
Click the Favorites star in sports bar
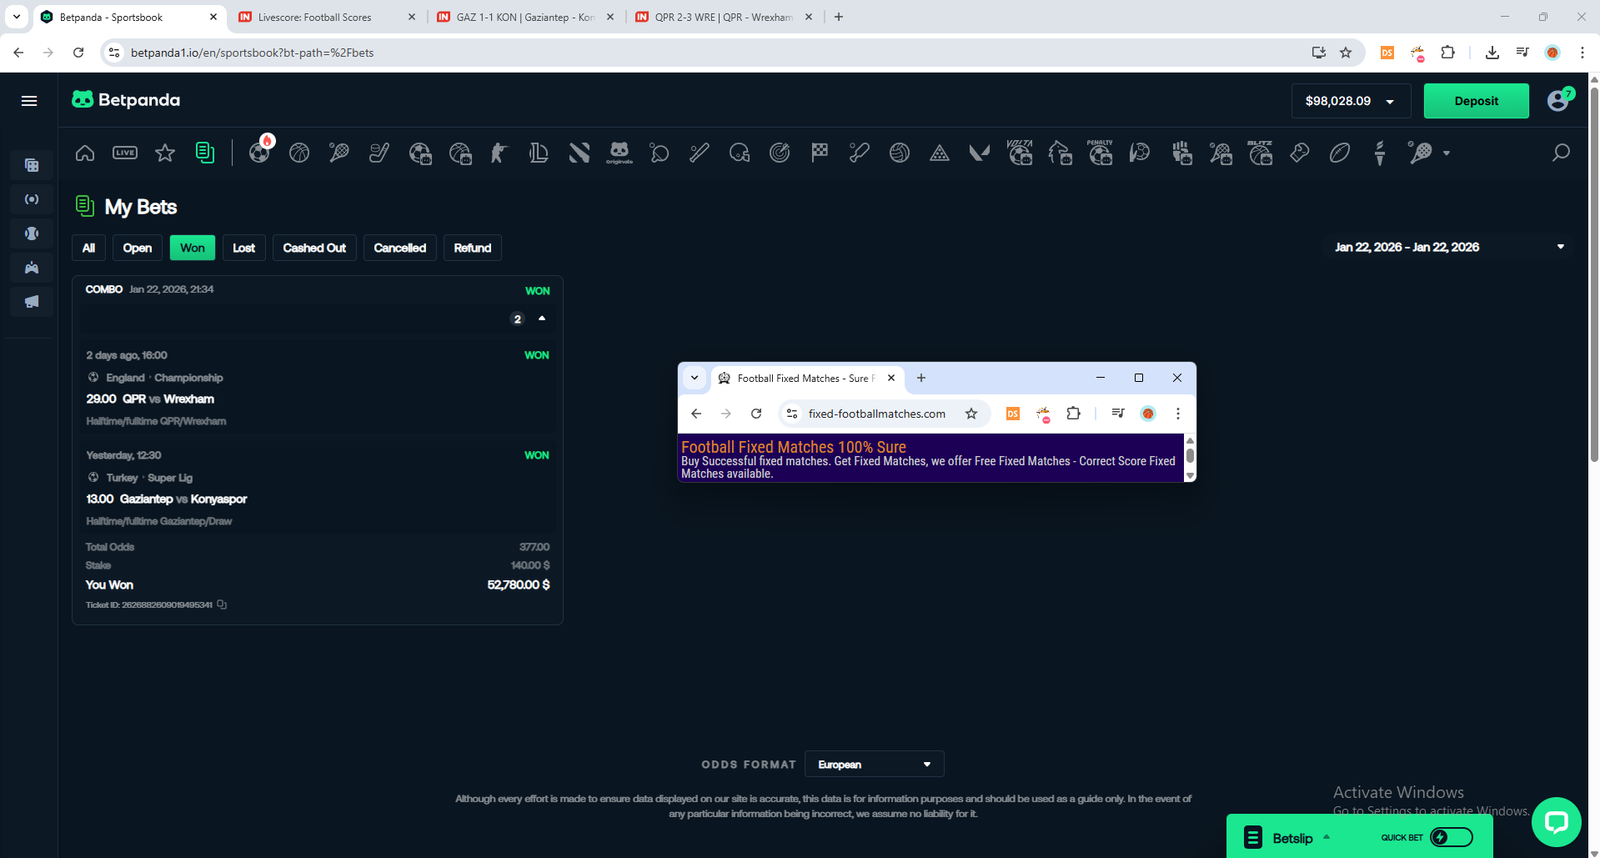165,153
